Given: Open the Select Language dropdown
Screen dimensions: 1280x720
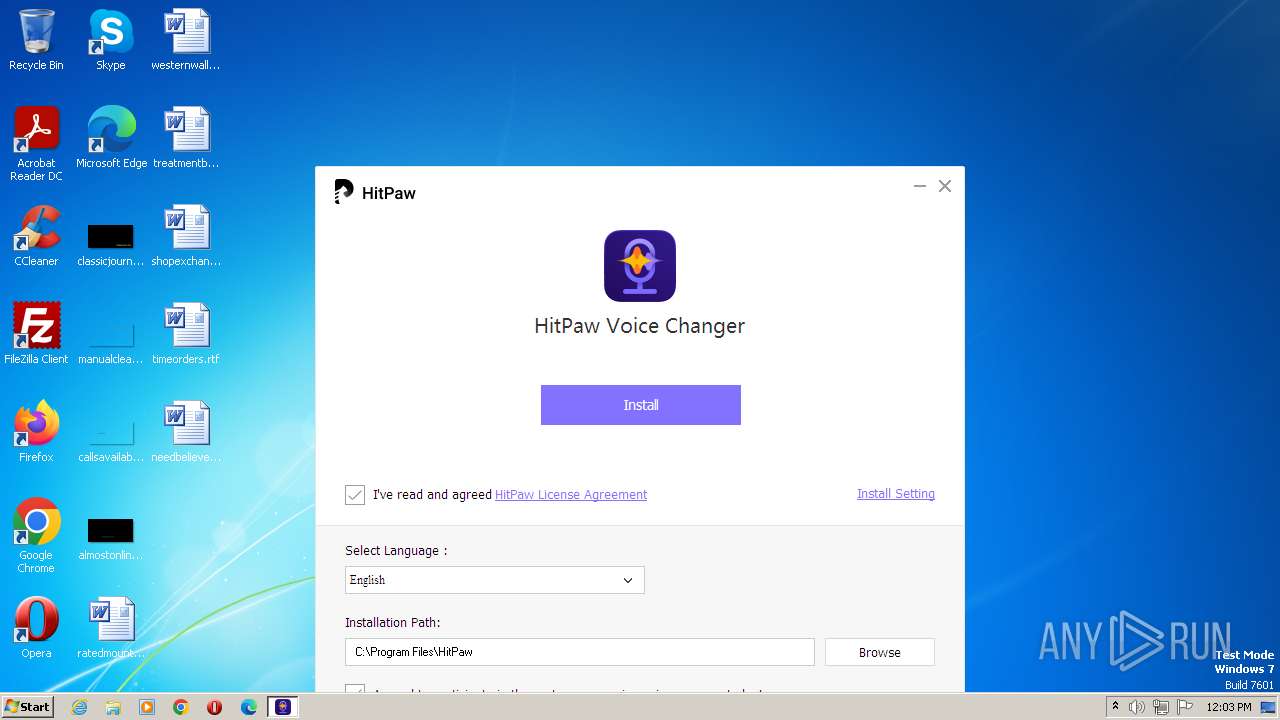Looking at the screenshot, I should point(495,580).
